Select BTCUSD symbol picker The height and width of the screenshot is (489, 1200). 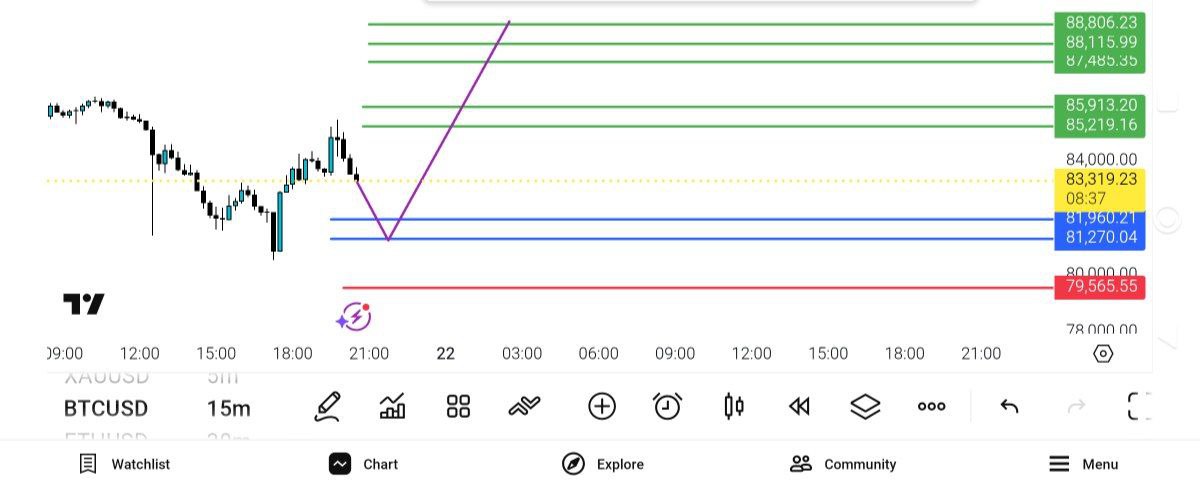click(105, 408)
